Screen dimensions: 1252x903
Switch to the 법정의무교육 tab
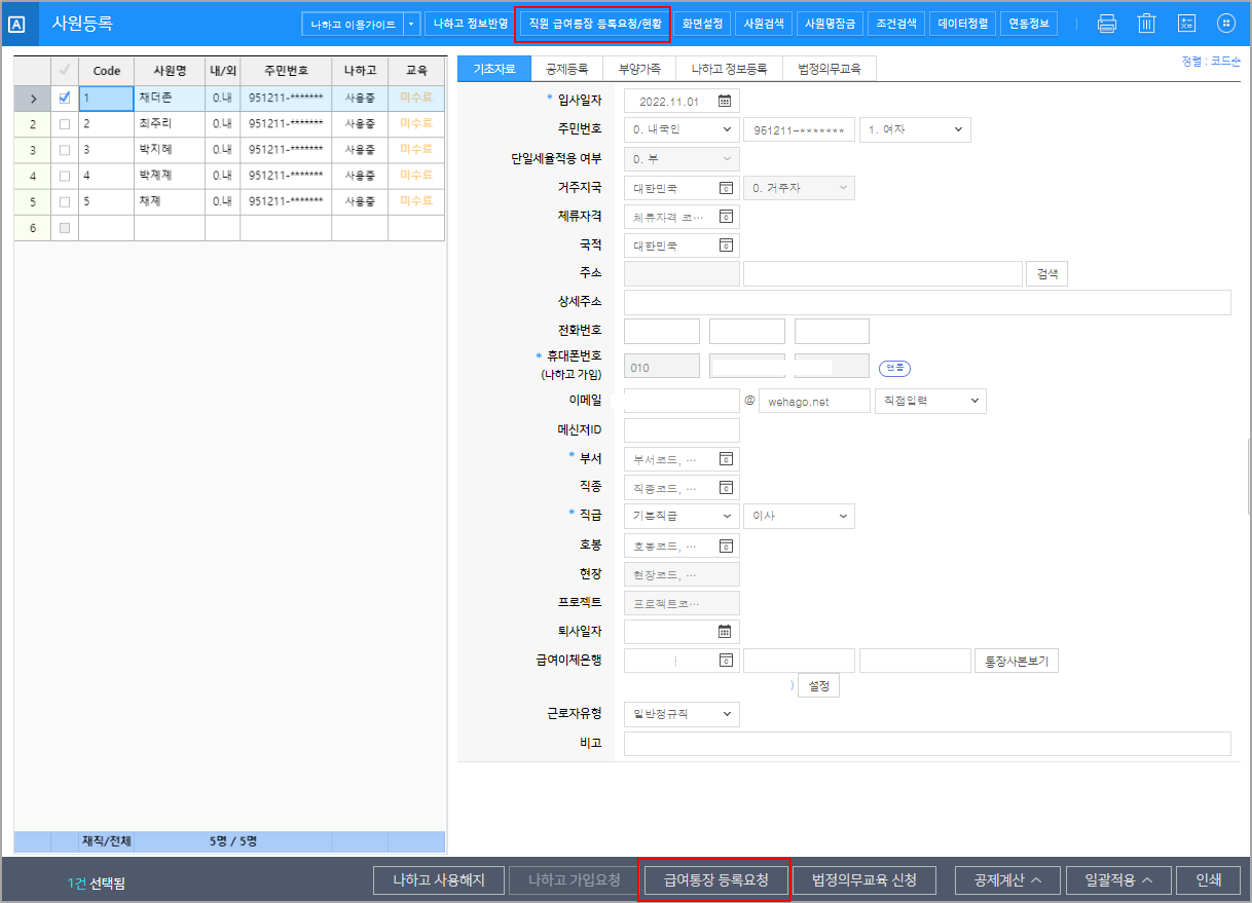point(830,69)
